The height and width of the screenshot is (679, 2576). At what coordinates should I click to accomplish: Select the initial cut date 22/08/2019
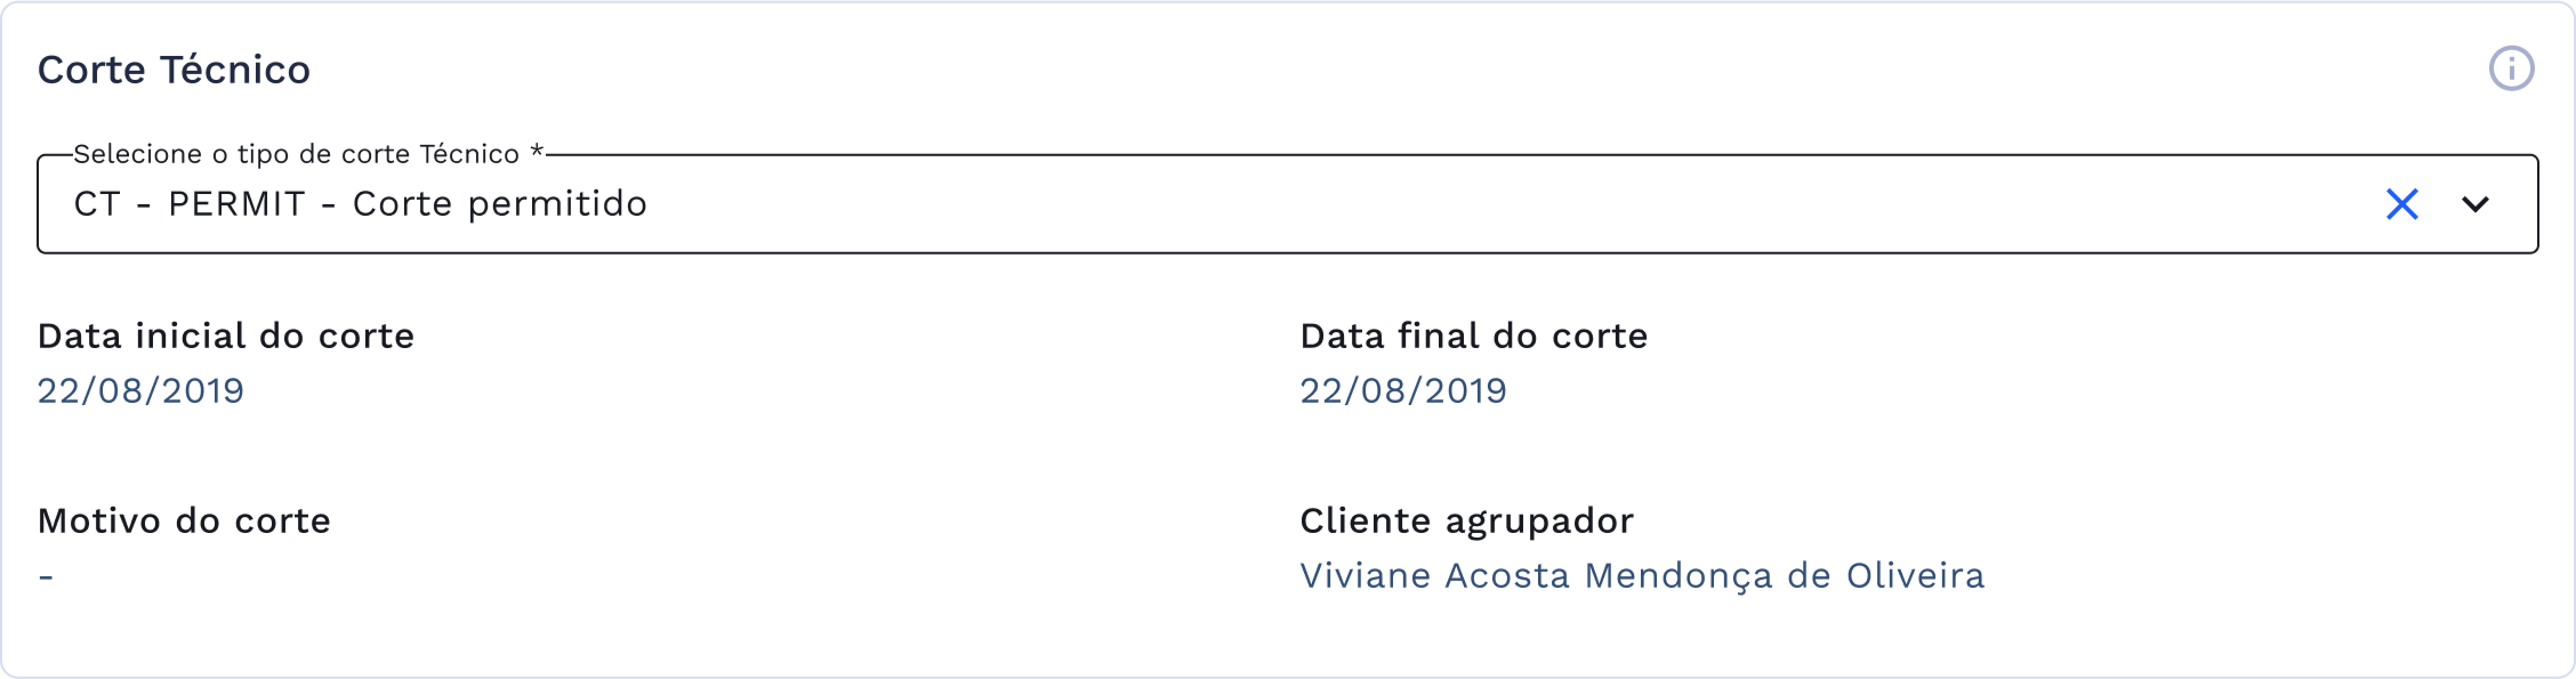tap(141, 390)
